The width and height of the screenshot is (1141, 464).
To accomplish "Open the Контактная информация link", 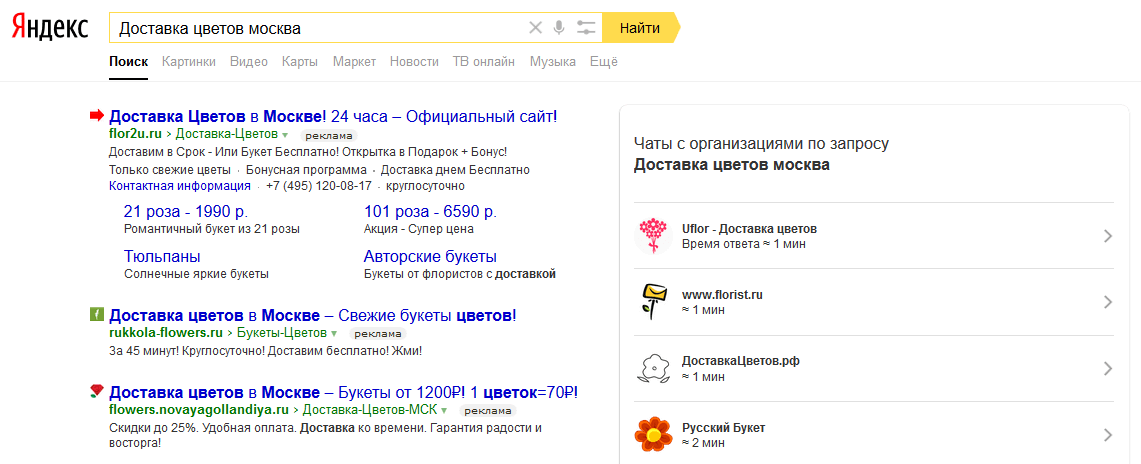I will [180, 185].
